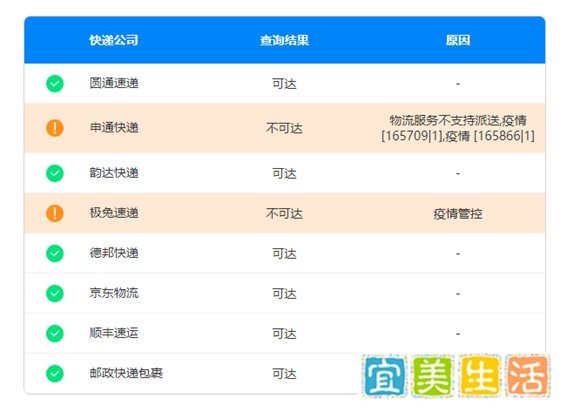The height and width of the screenshot is (412, 567).
Task: Click 可达 result in 顺丰速运 row
Action: (284, 334)
